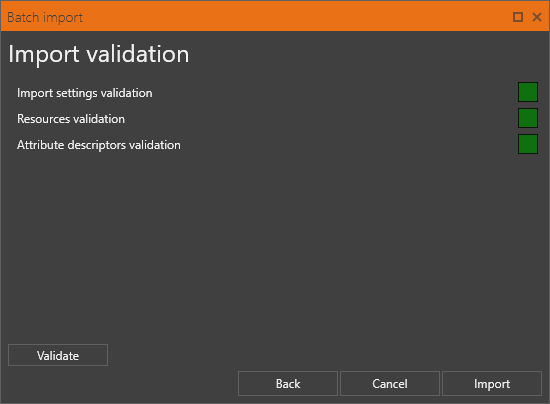Return to the previous wizard page via Back
Viewport: 550px width, 404px height.
coord(288,384)
